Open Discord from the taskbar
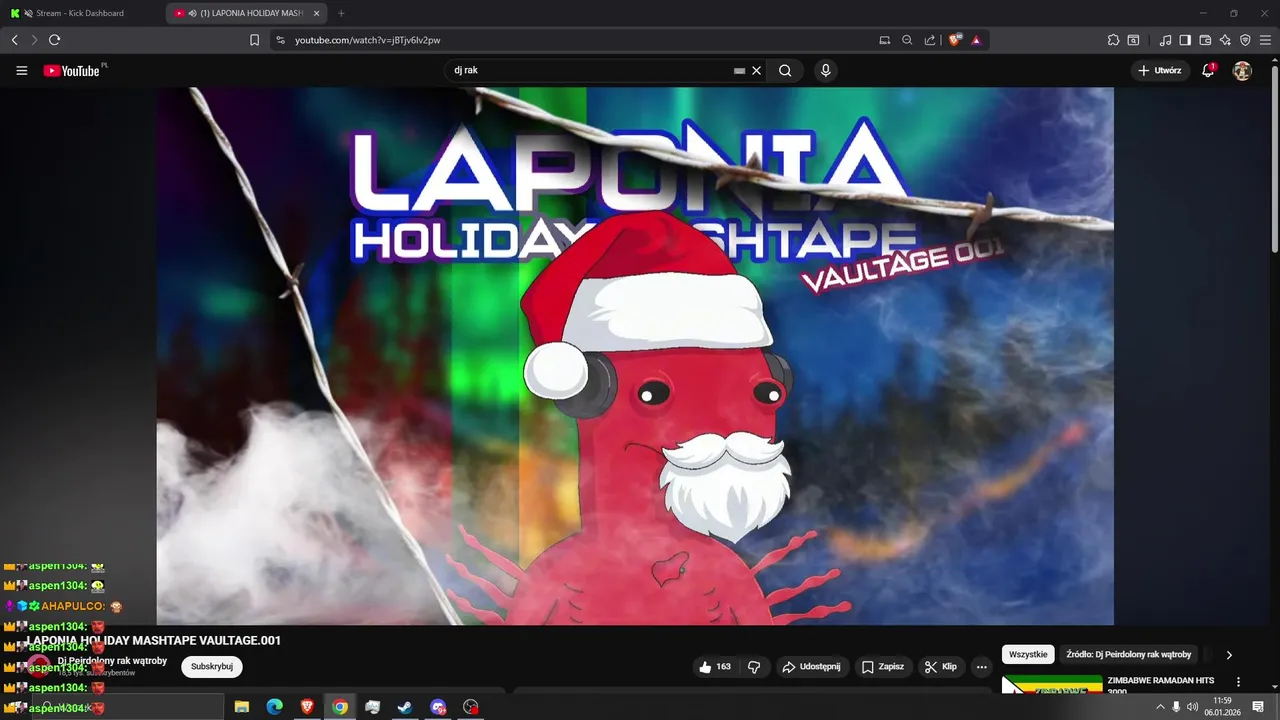The image size is (1280, 720). [x=438, y=707]
